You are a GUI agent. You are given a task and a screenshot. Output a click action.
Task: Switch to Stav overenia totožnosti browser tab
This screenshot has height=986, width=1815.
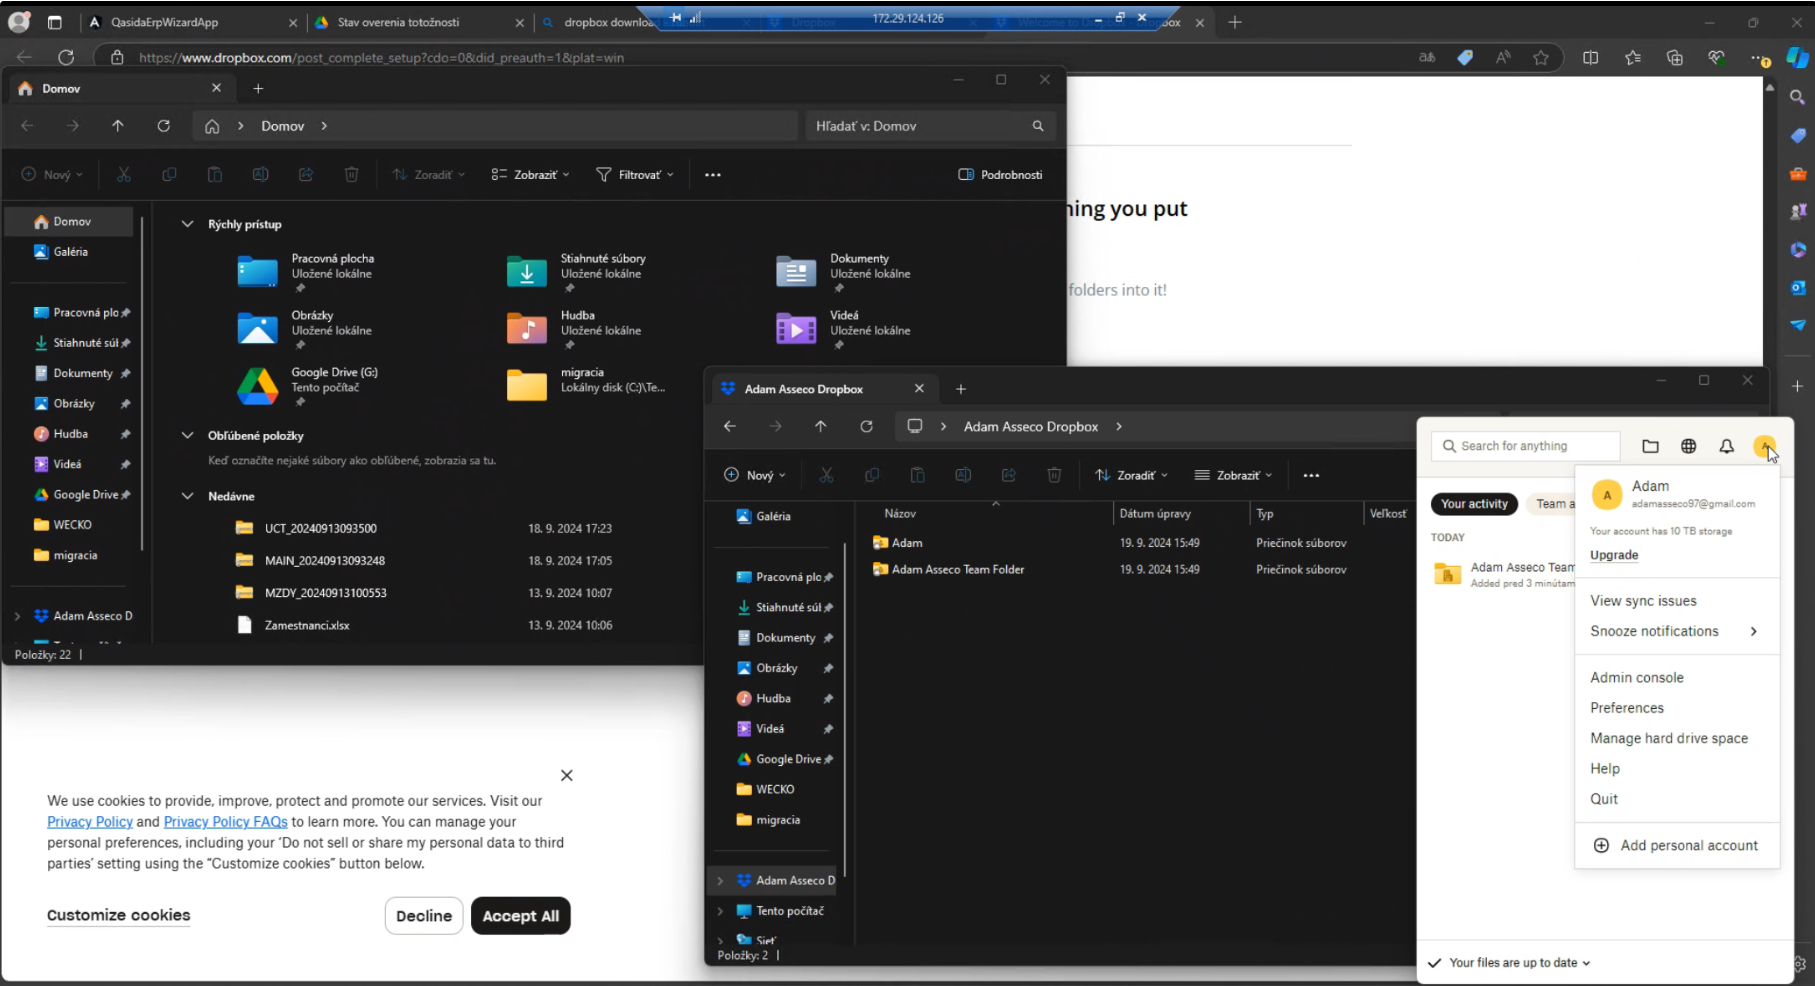(x=418, y=22)
